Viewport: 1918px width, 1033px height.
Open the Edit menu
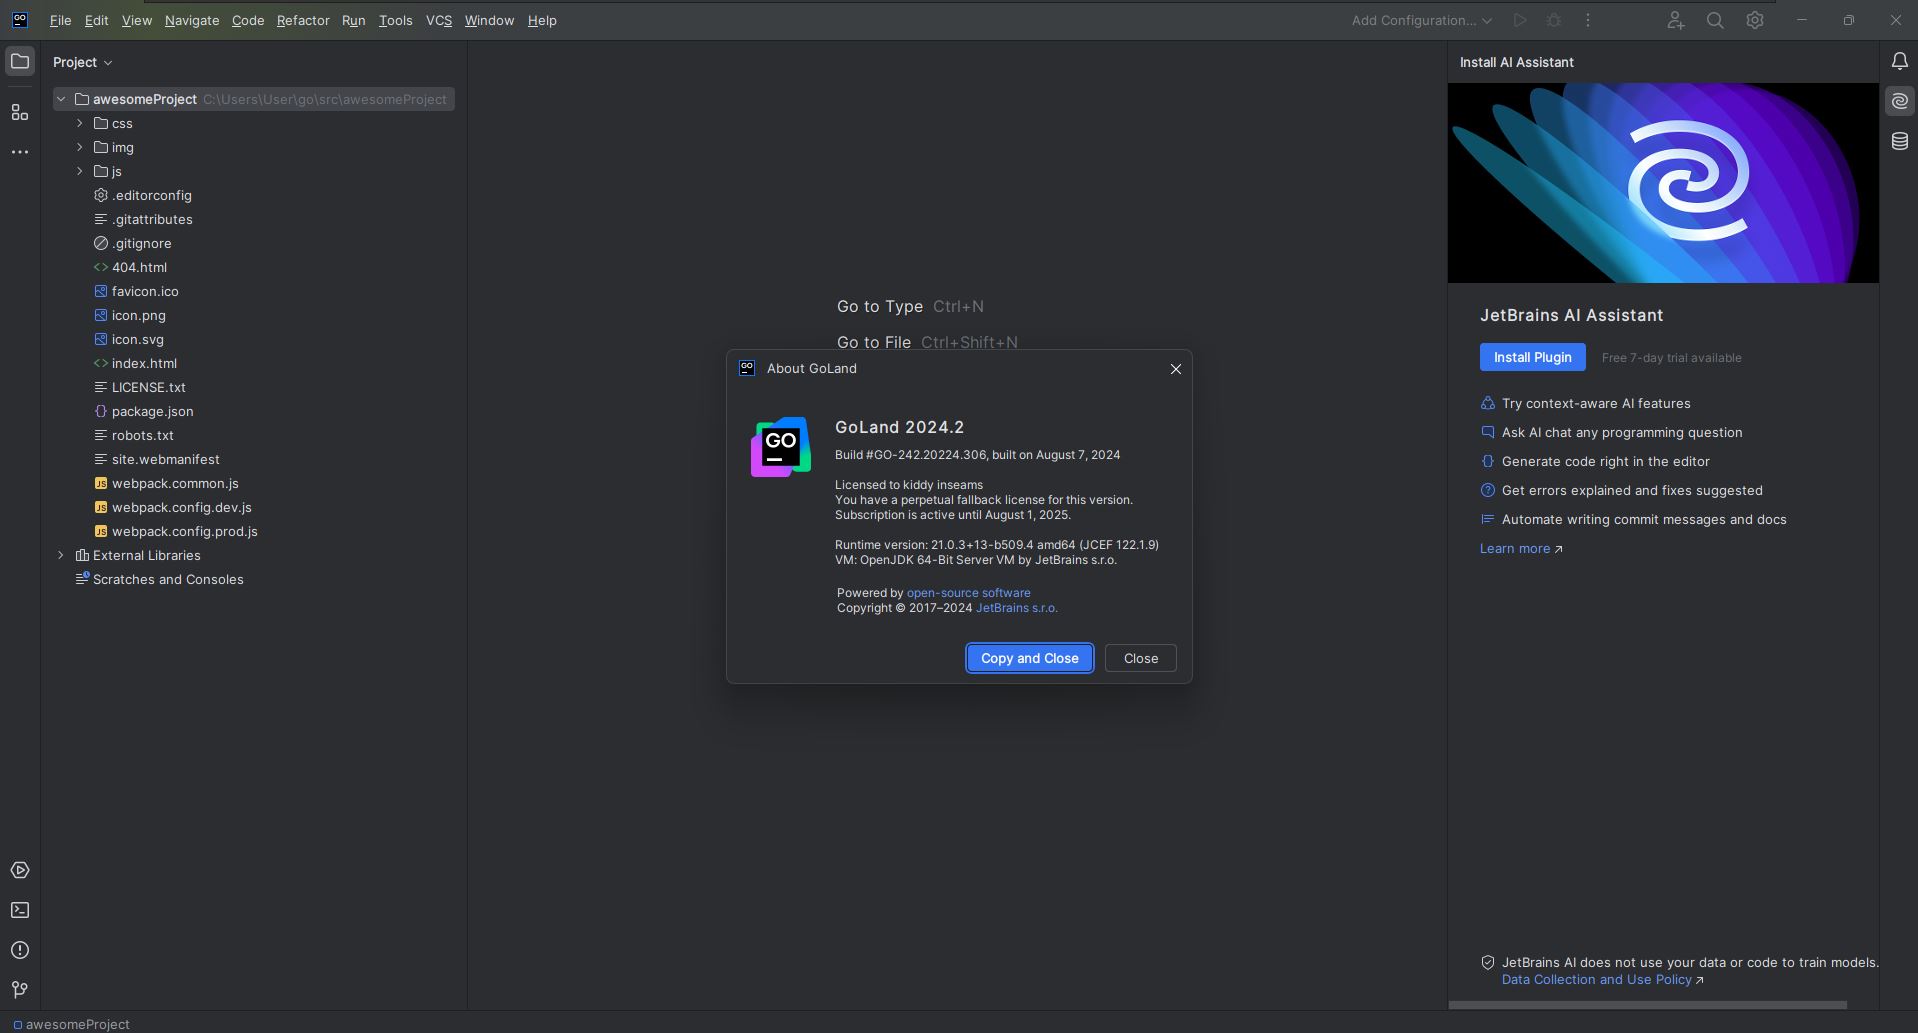(96, 20)
